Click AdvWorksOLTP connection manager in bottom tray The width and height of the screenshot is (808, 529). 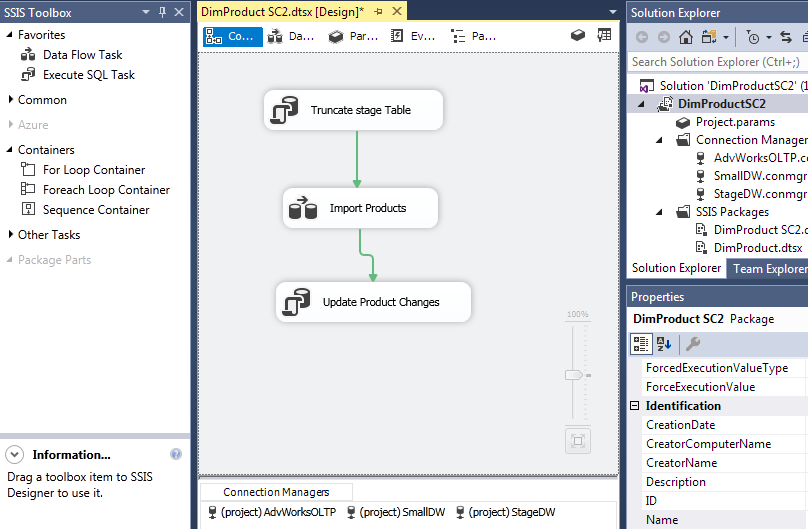[272, 512]
